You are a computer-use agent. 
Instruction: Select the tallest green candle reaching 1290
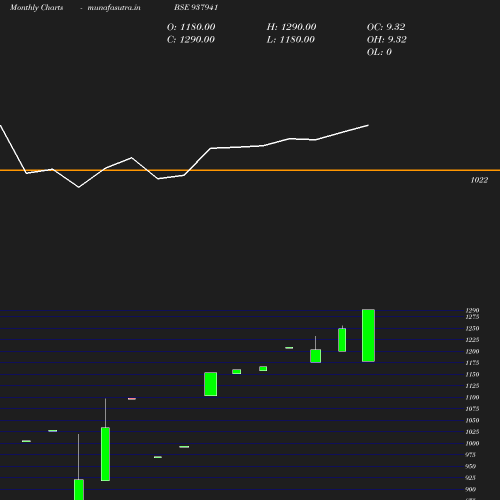(x=368, y=335)
